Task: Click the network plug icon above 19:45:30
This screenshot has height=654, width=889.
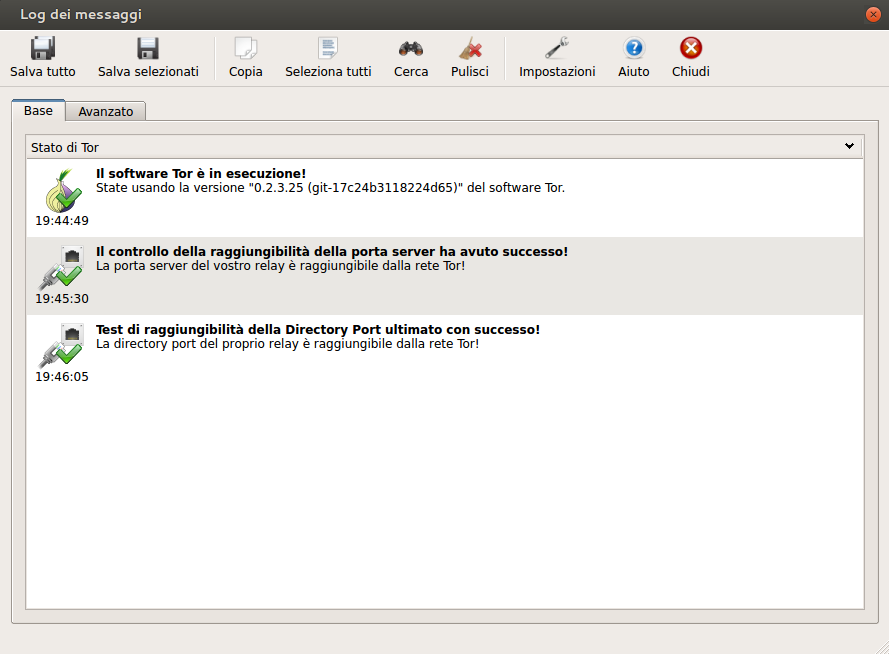Action: tap(62, 267)
